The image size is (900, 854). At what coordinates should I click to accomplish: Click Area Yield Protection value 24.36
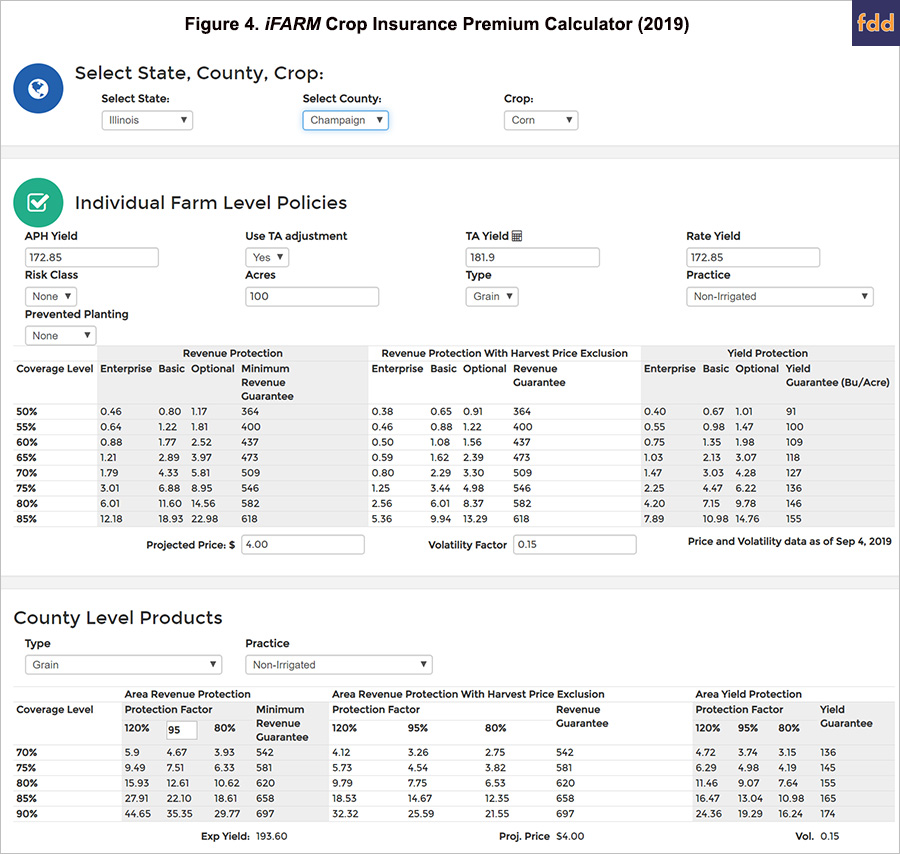pyautogui.click(x=709, y=814)
